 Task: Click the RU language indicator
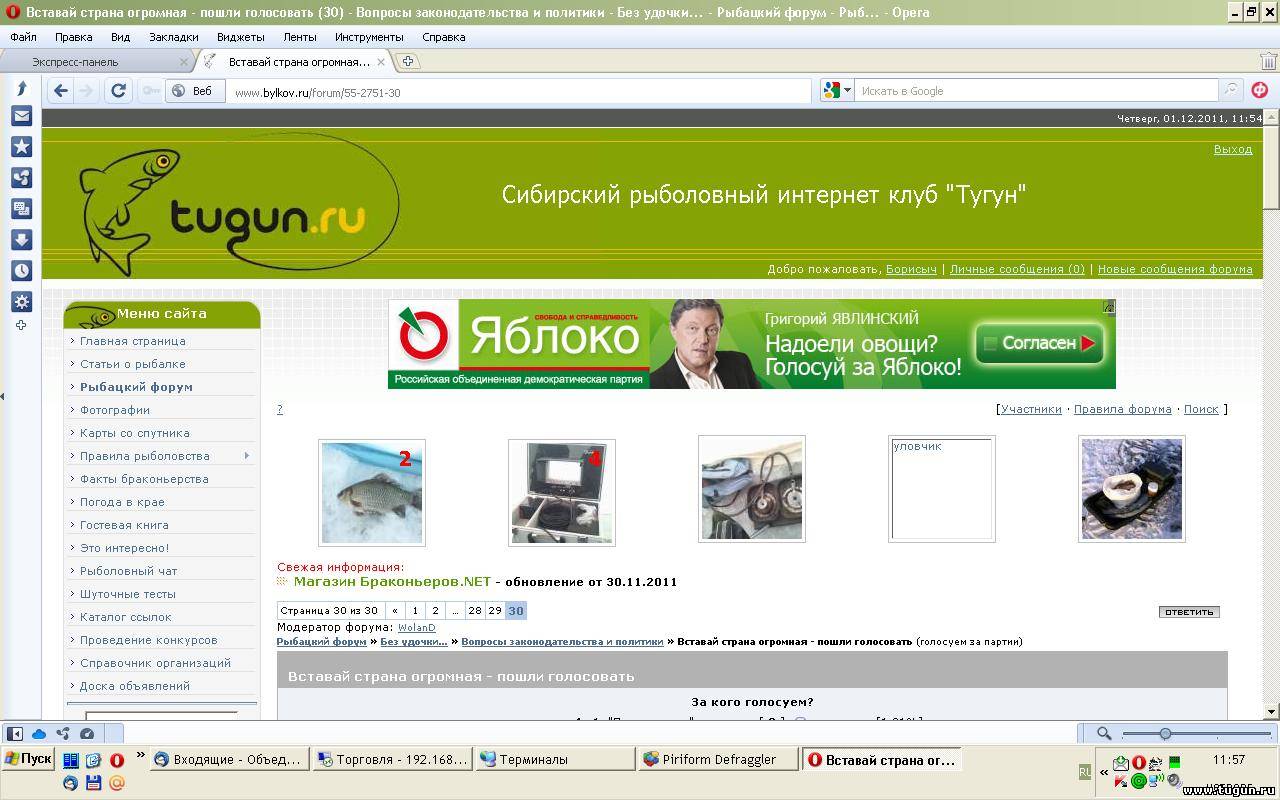pos(1085,772)
